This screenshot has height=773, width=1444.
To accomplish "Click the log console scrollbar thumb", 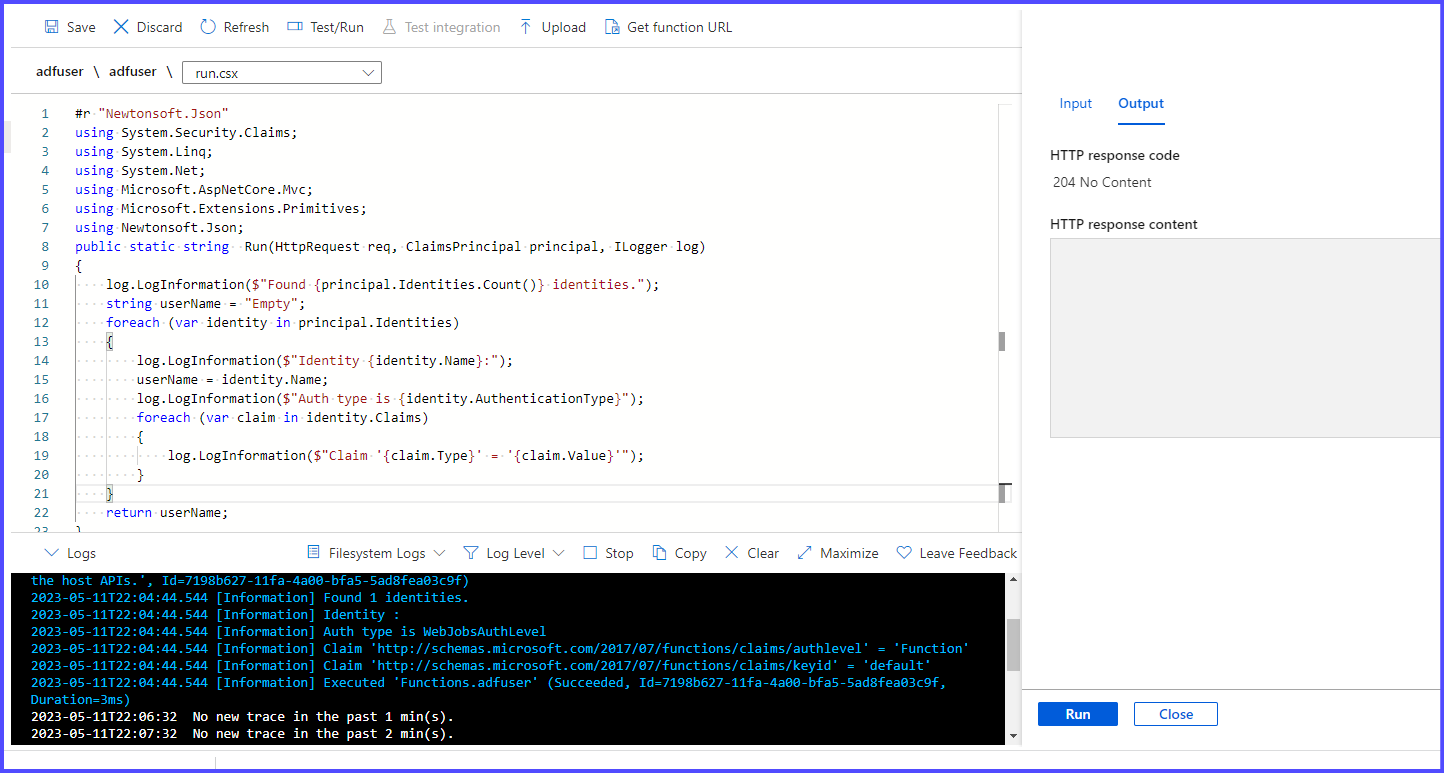I will (1013, 645).
